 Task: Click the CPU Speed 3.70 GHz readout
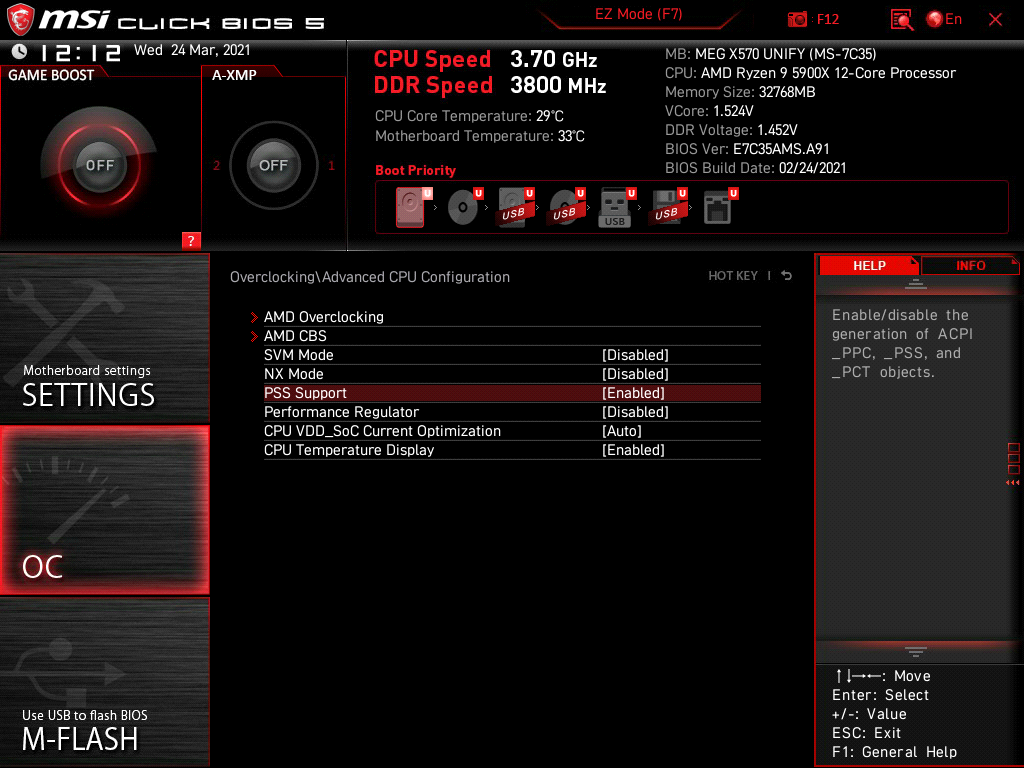pyautogui.click(x=485, y=59)
